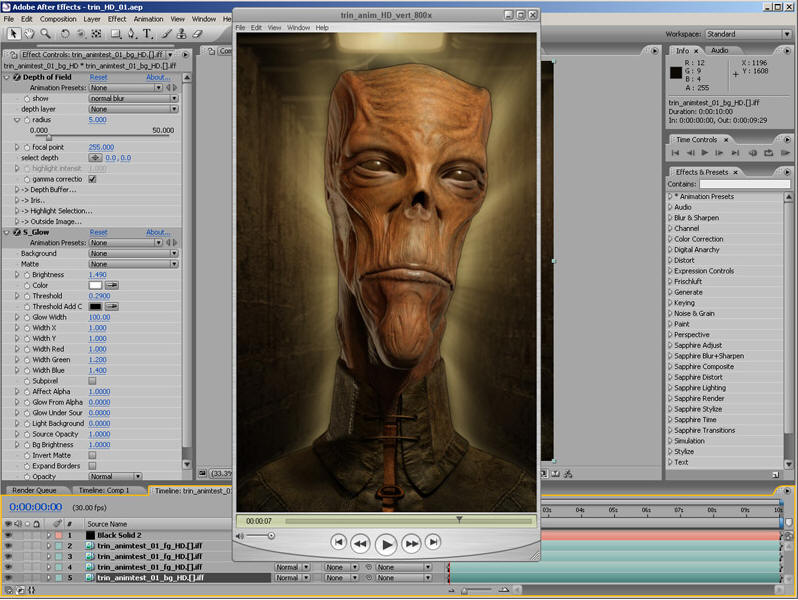The image size is (798, 600).
Task: Reset the Depth of Field effect
Action: (x=98, y=77)
